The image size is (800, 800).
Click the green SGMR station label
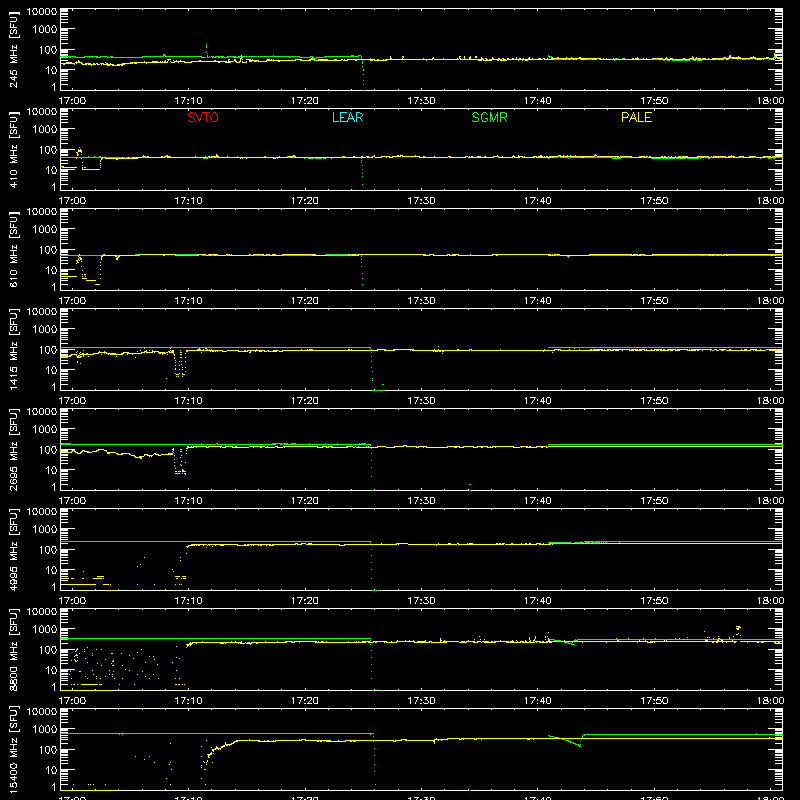[489, 117]
